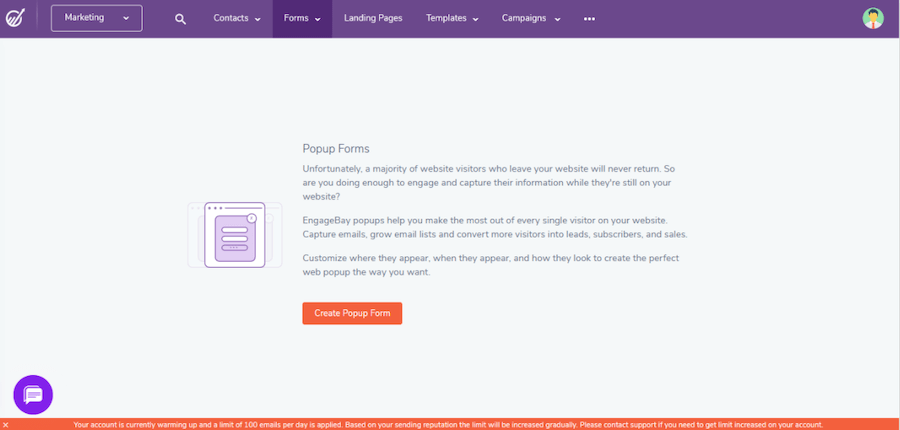Dismiss the orange warning banner with X
The height and width of the screenshot is (430, 900).
point(6,425)
